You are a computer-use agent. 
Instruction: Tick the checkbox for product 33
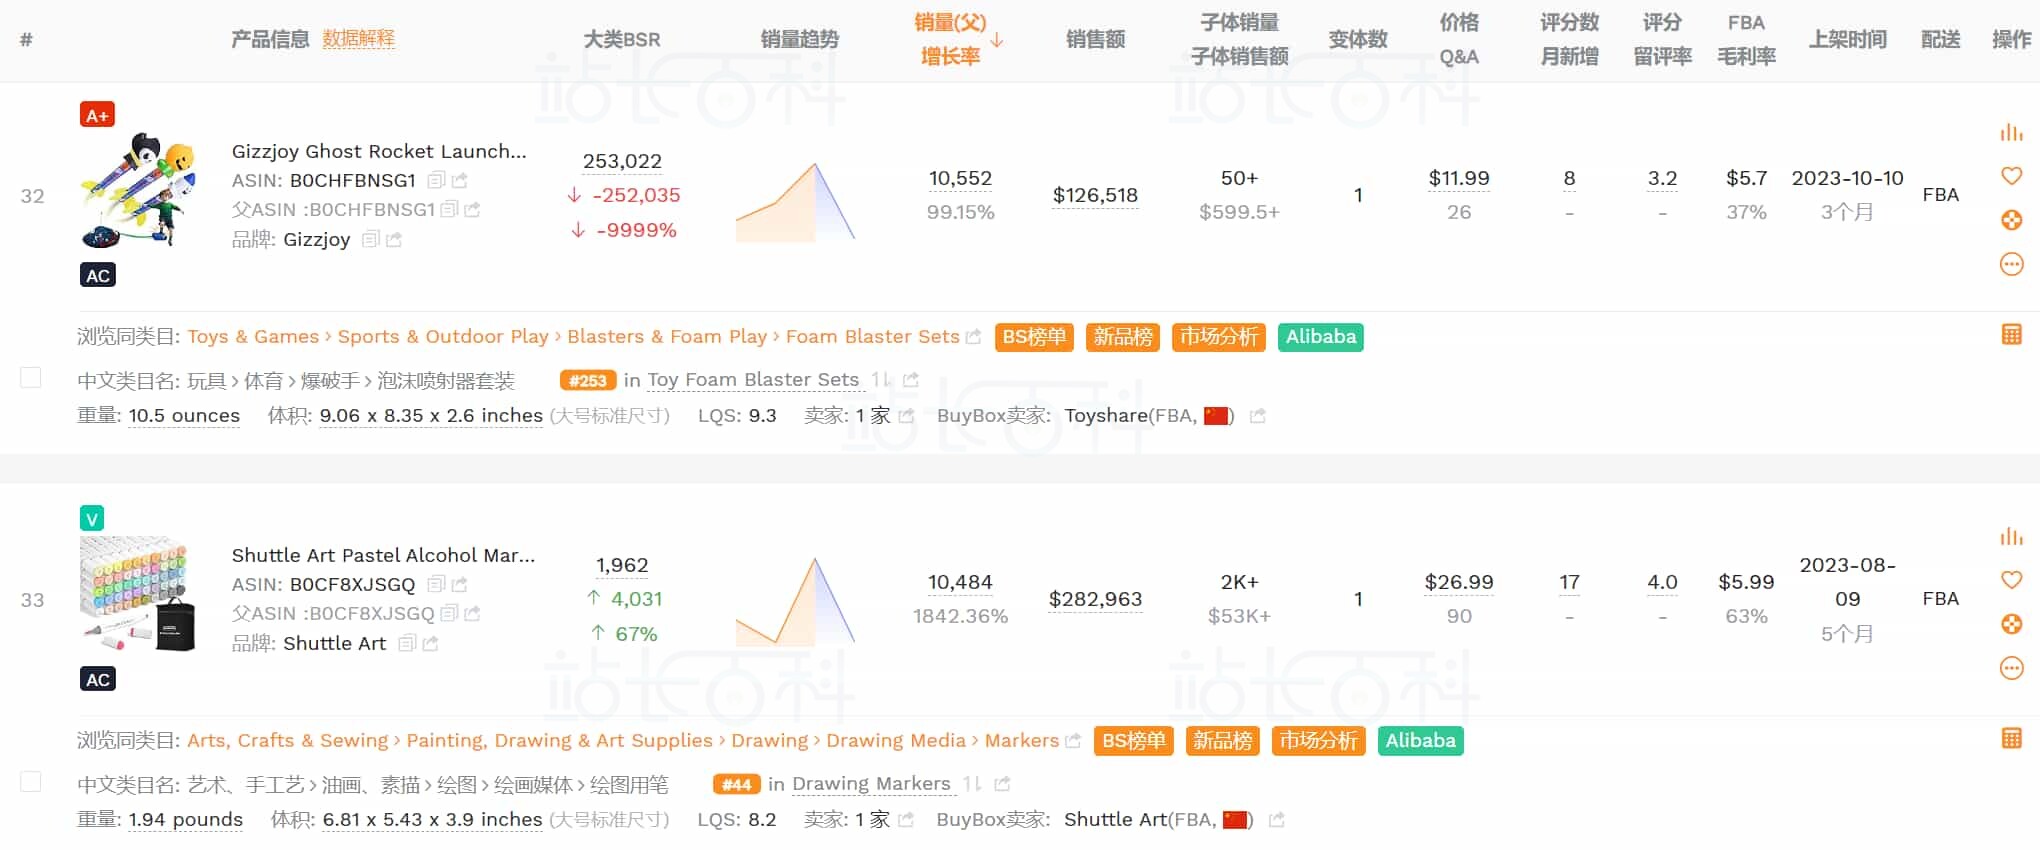click(31, 781)
